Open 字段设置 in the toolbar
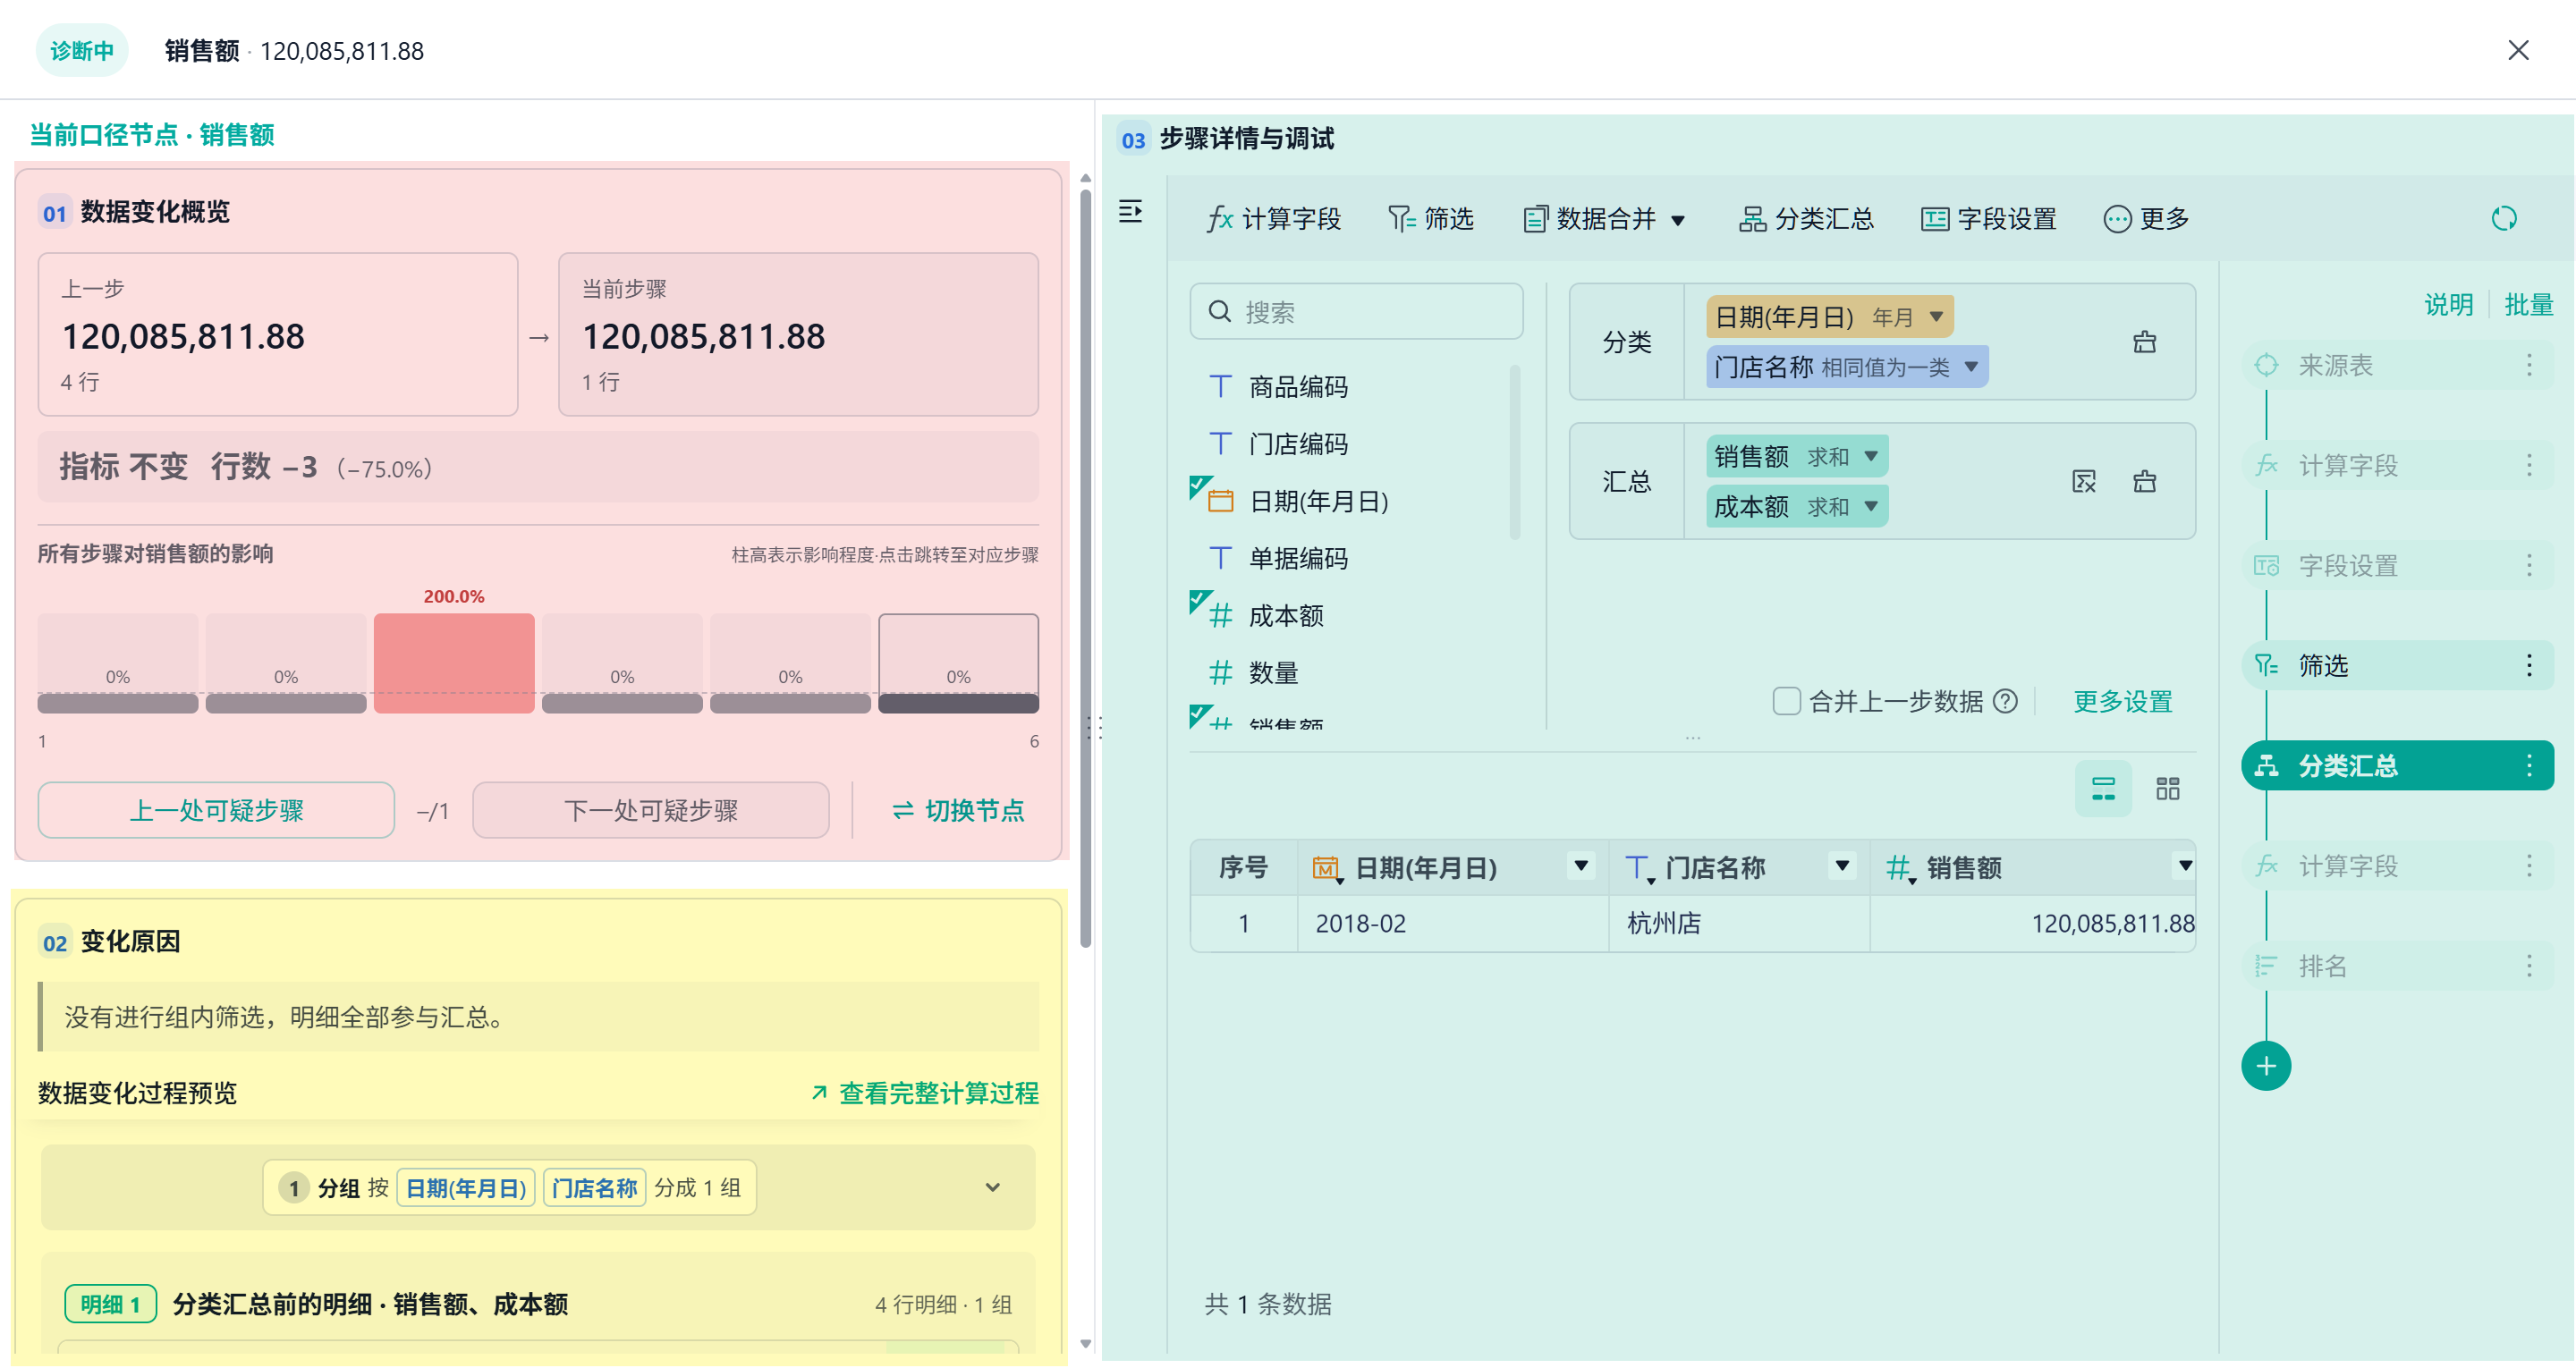The height and width of the screenshot is (1368, 2576). pos(1988,219)
